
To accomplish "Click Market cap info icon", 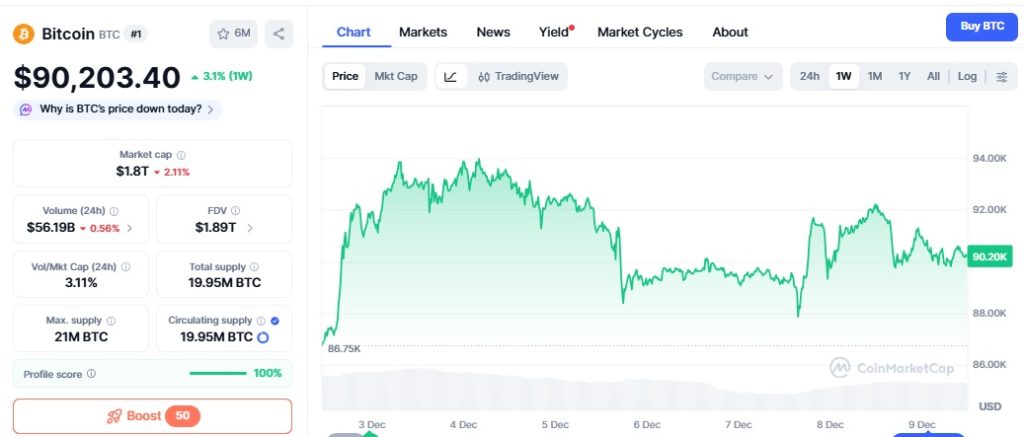I will [181, 155].
